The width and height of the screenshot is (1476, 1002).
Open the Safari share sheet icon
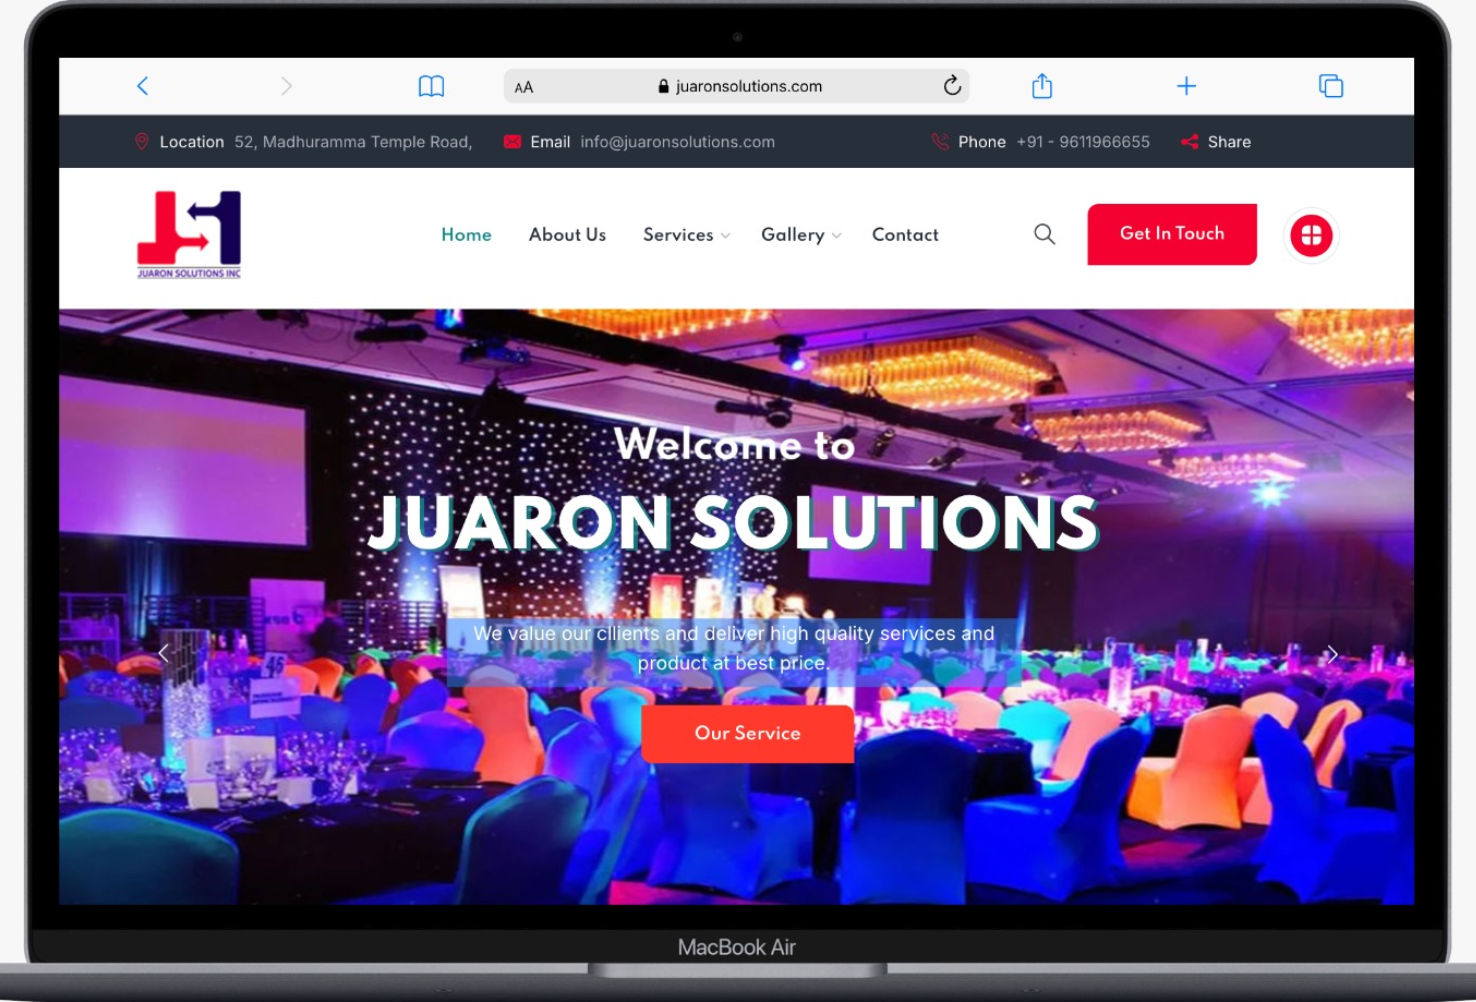[1042, 85]
